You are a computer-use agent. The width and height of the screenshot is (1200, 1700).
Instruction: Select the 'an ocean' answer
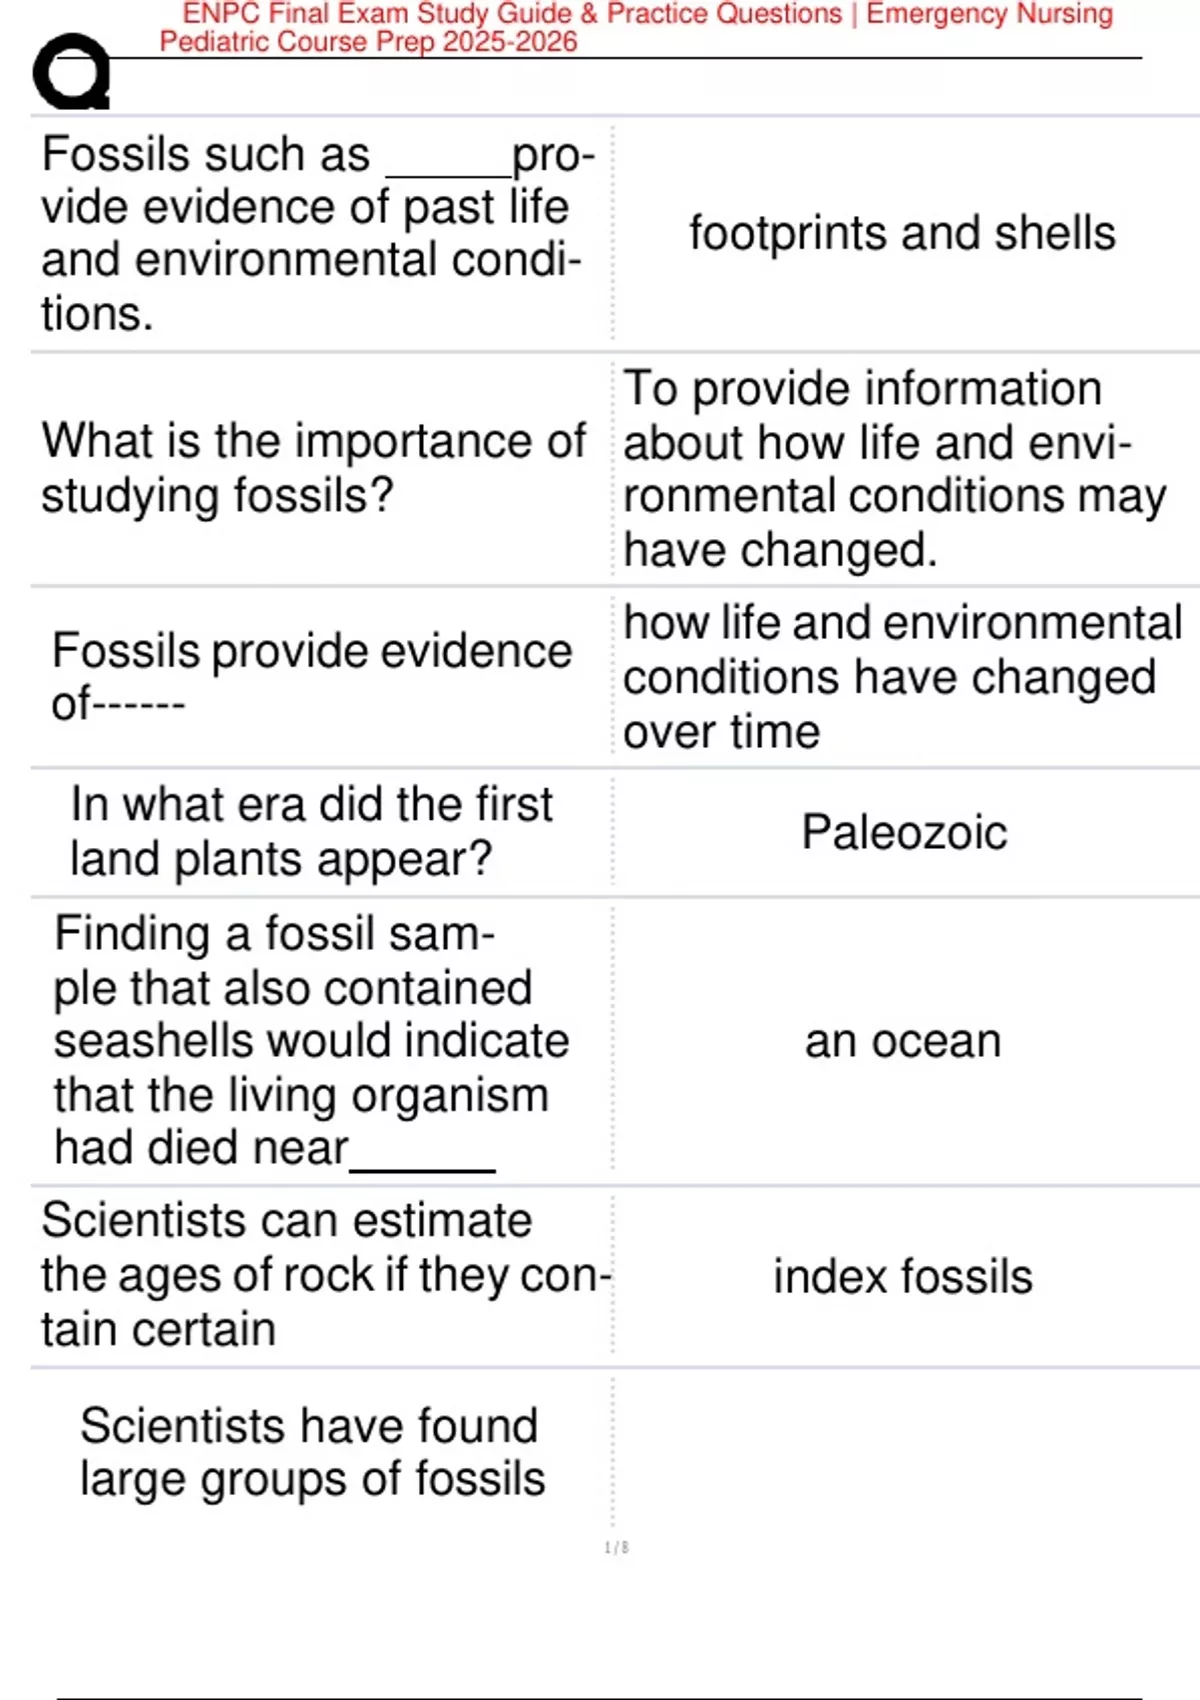click(903, 1041)
